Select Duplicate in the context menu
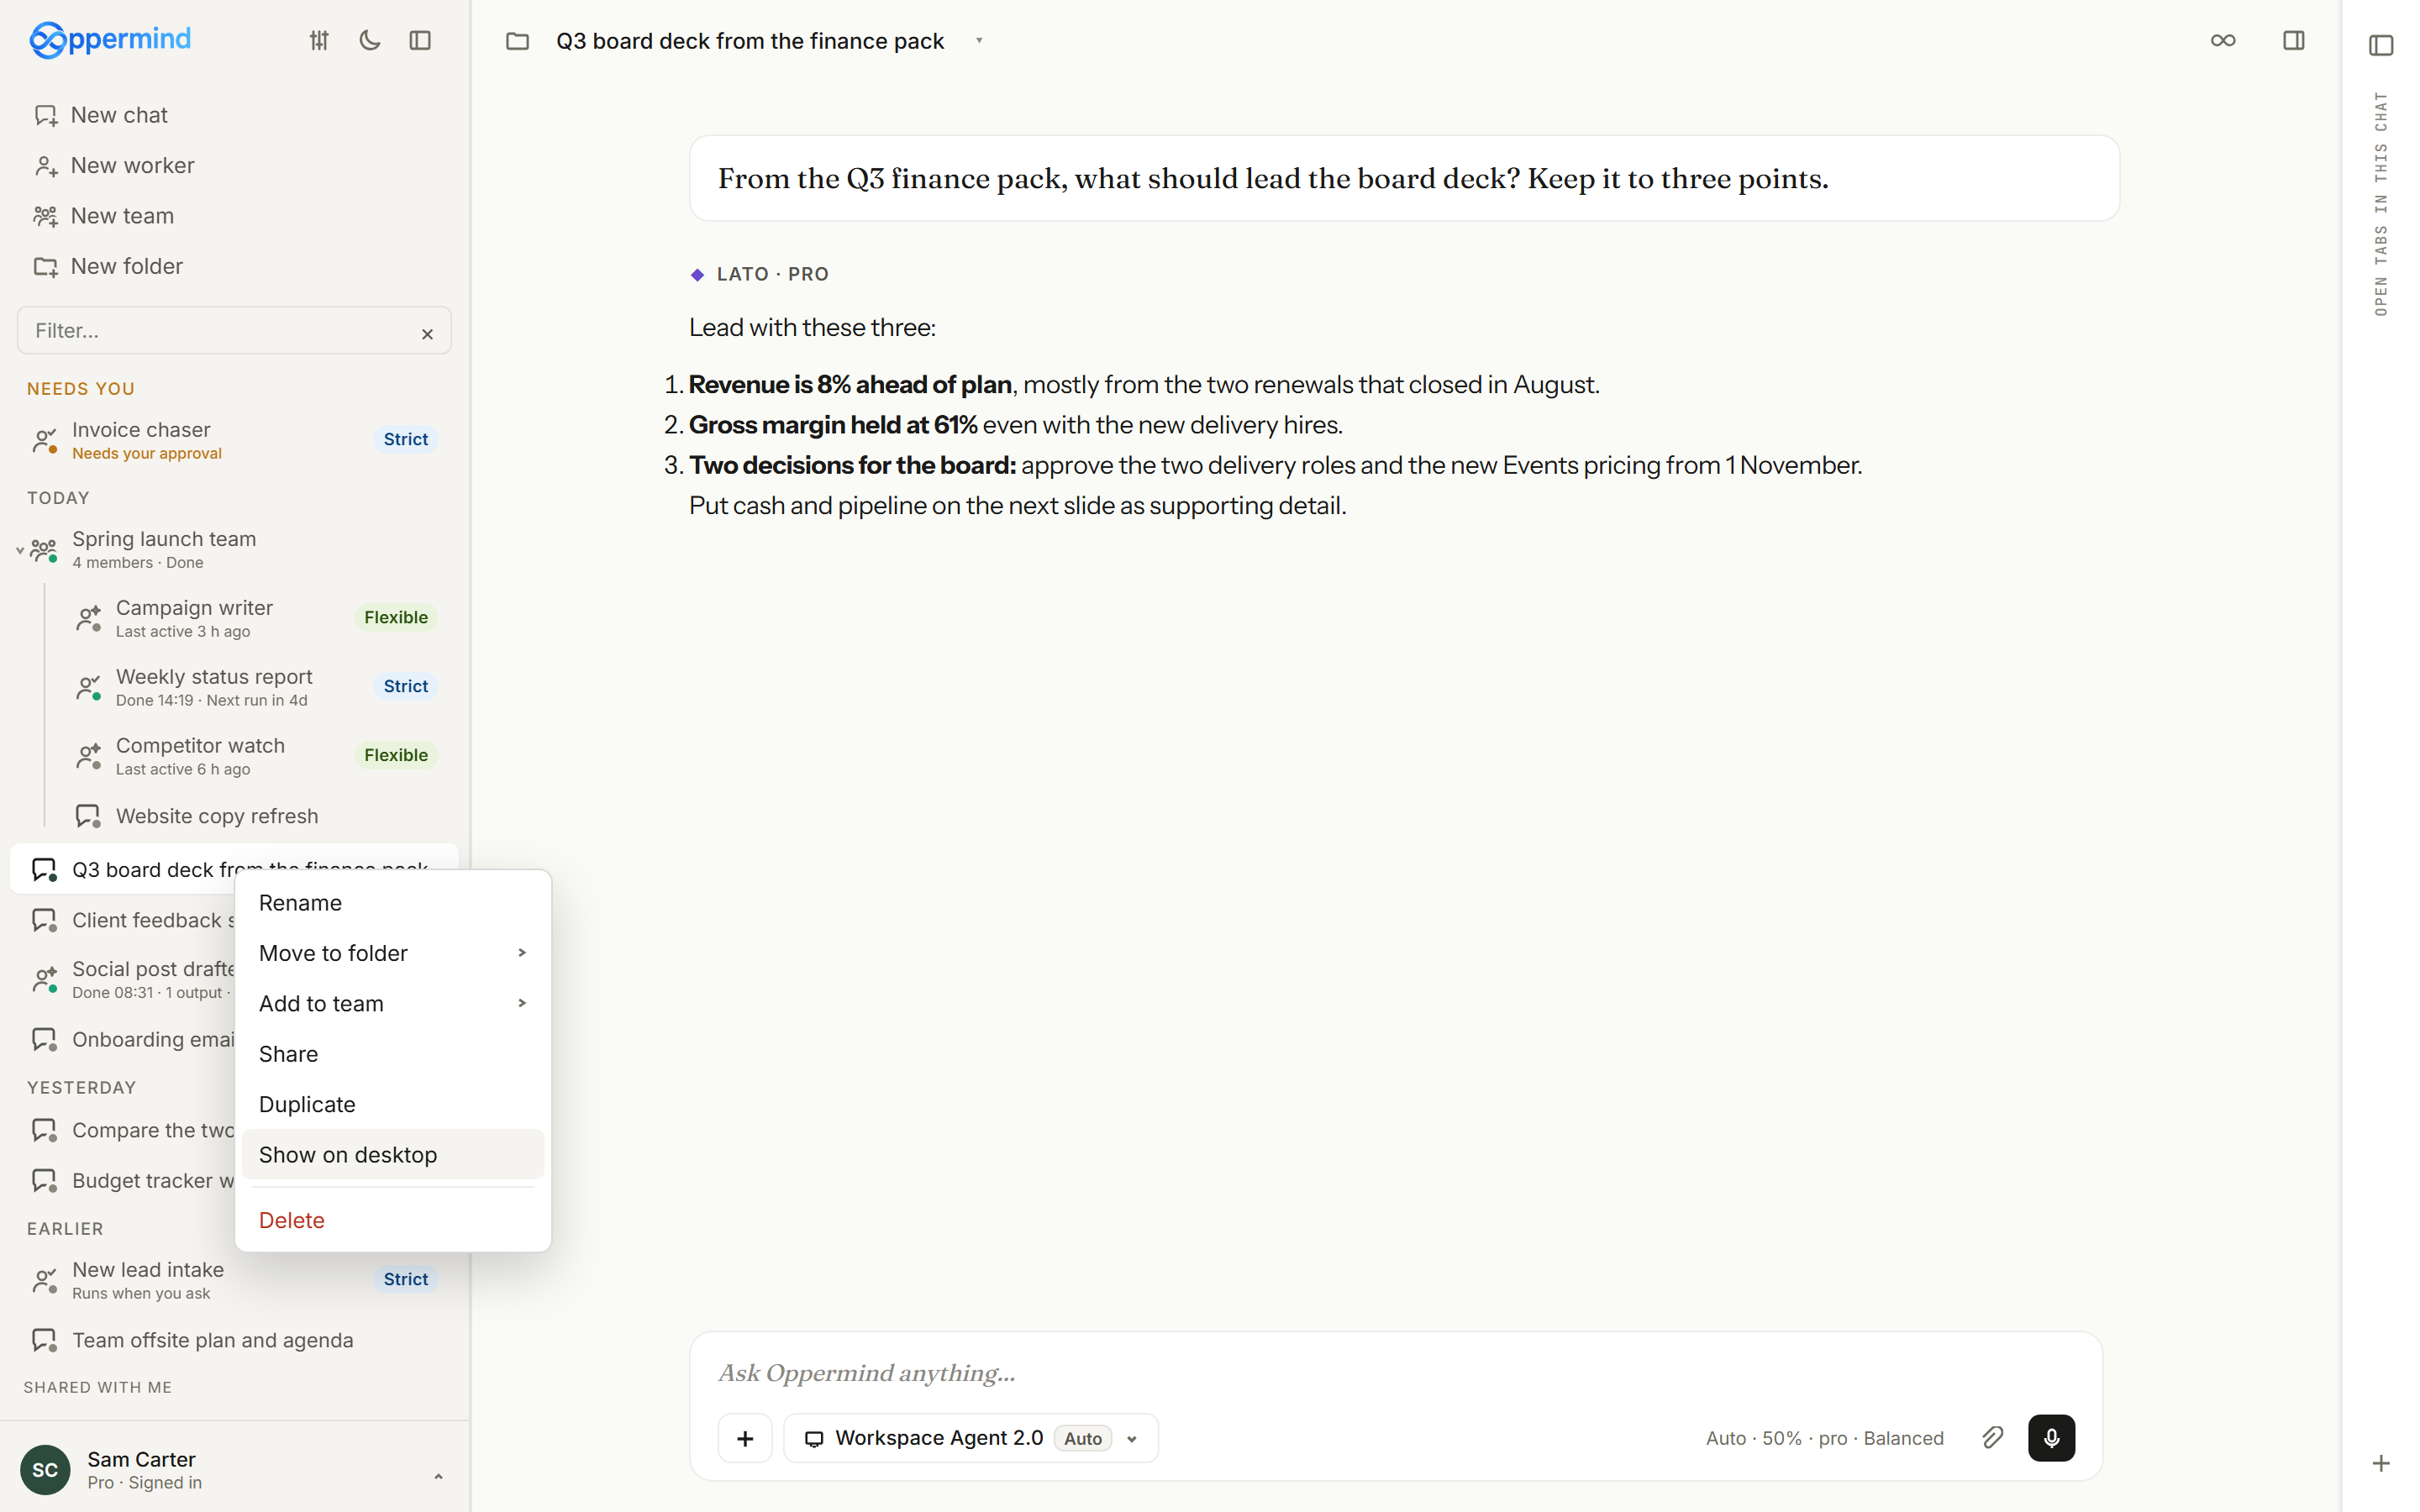Viewport: 2420px width, 1512px height. 392,1104
